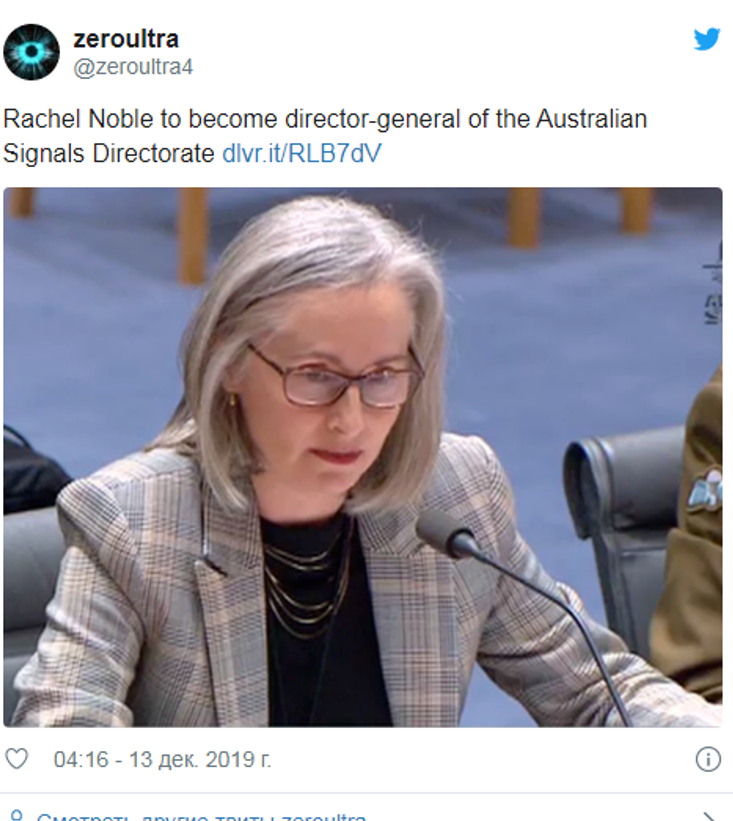Open the tweet info circle icon

tap(708, 759)
